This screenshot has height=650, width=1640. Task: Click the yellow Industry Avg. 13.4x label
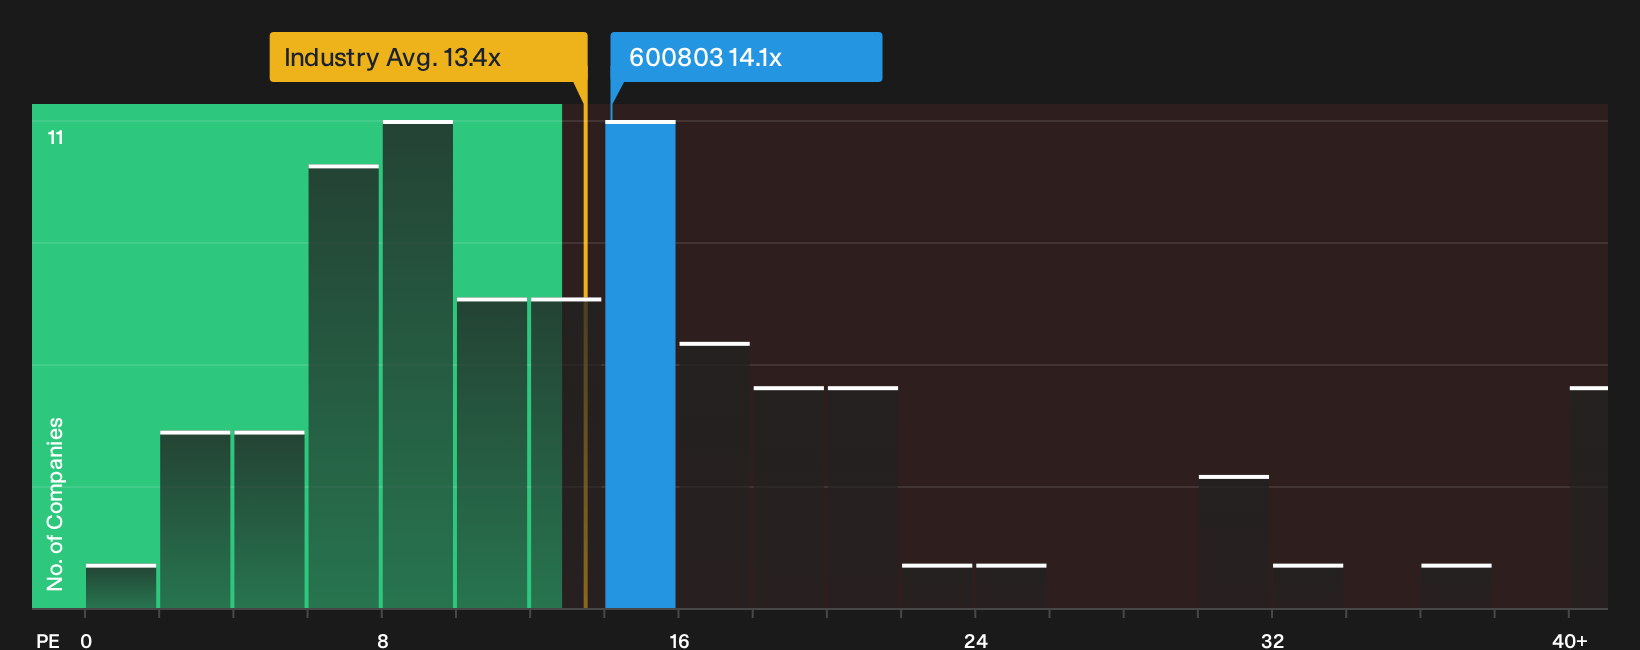click(x=428, y=57)
